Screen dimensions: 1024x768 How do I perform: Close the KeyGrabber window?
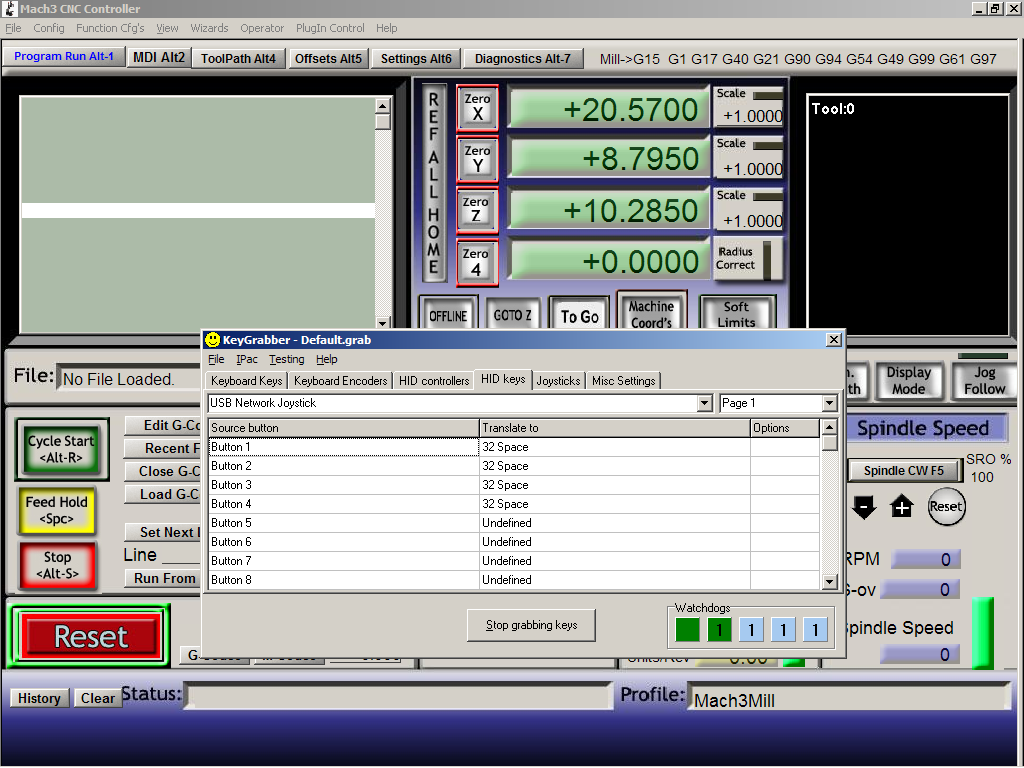point(833,340)
